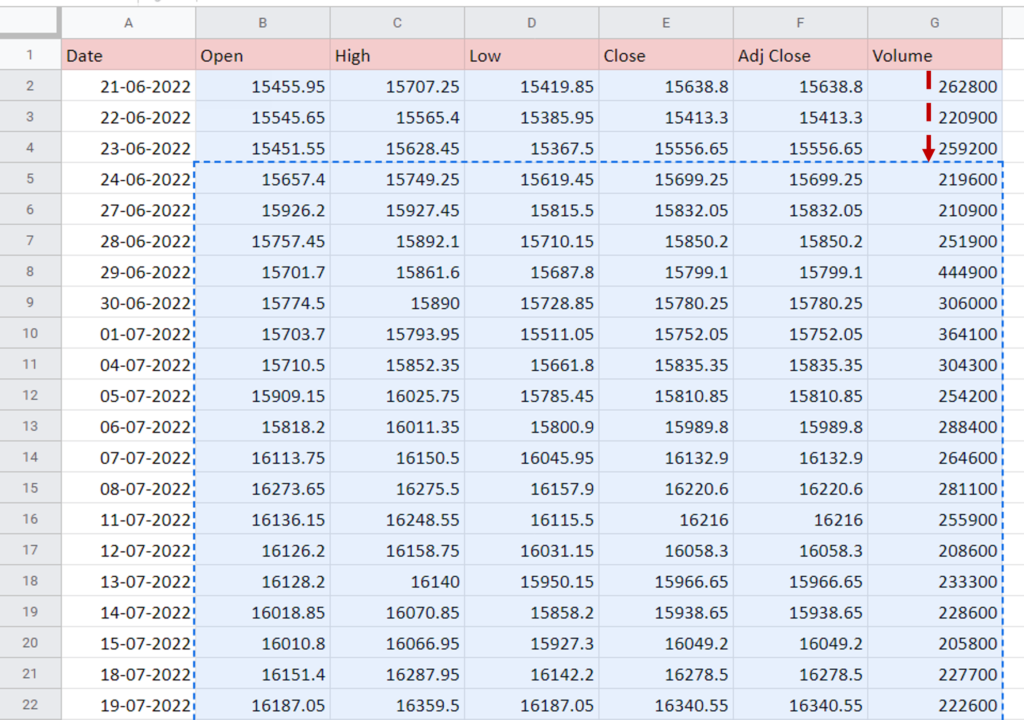Image resolution: width=1024 pixels, height=720 pixels.
Task: Click the High value 16025.75
Action: 397,396
